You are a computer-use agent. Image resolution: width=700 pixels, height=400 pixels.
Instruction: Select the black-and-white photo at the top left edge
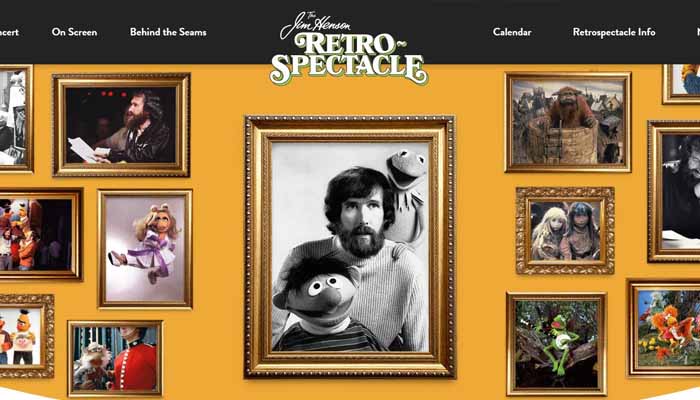16,119
